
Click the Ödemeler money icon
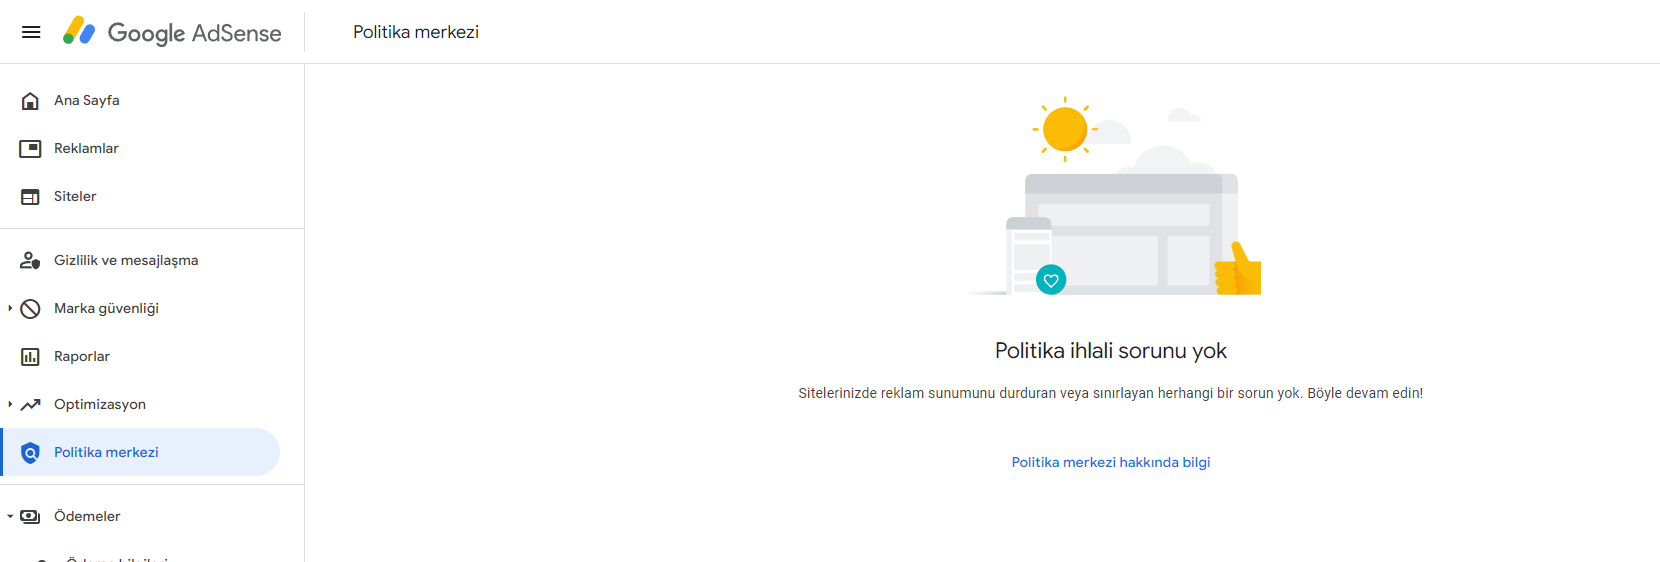(x=30, y=516)
